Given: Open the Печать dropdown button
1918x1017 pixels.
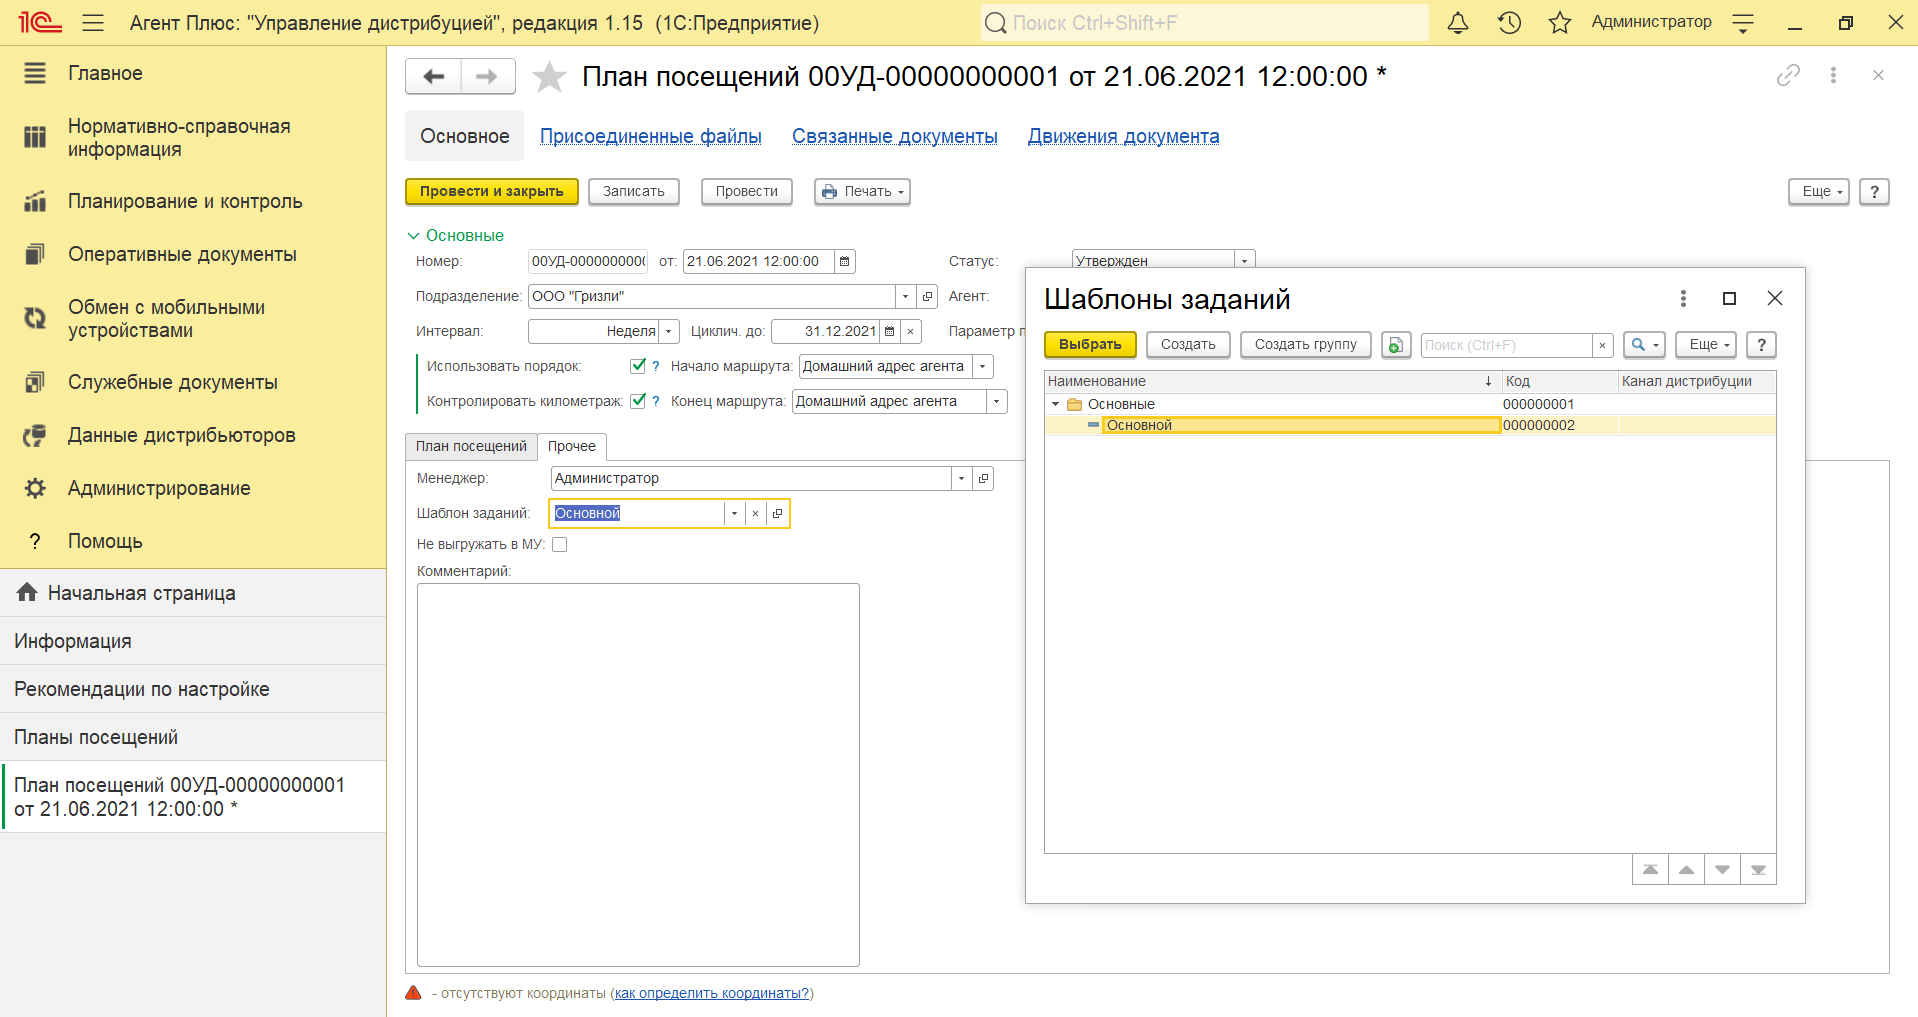Looking at the screenshot, I should click(x=862, y=191).
